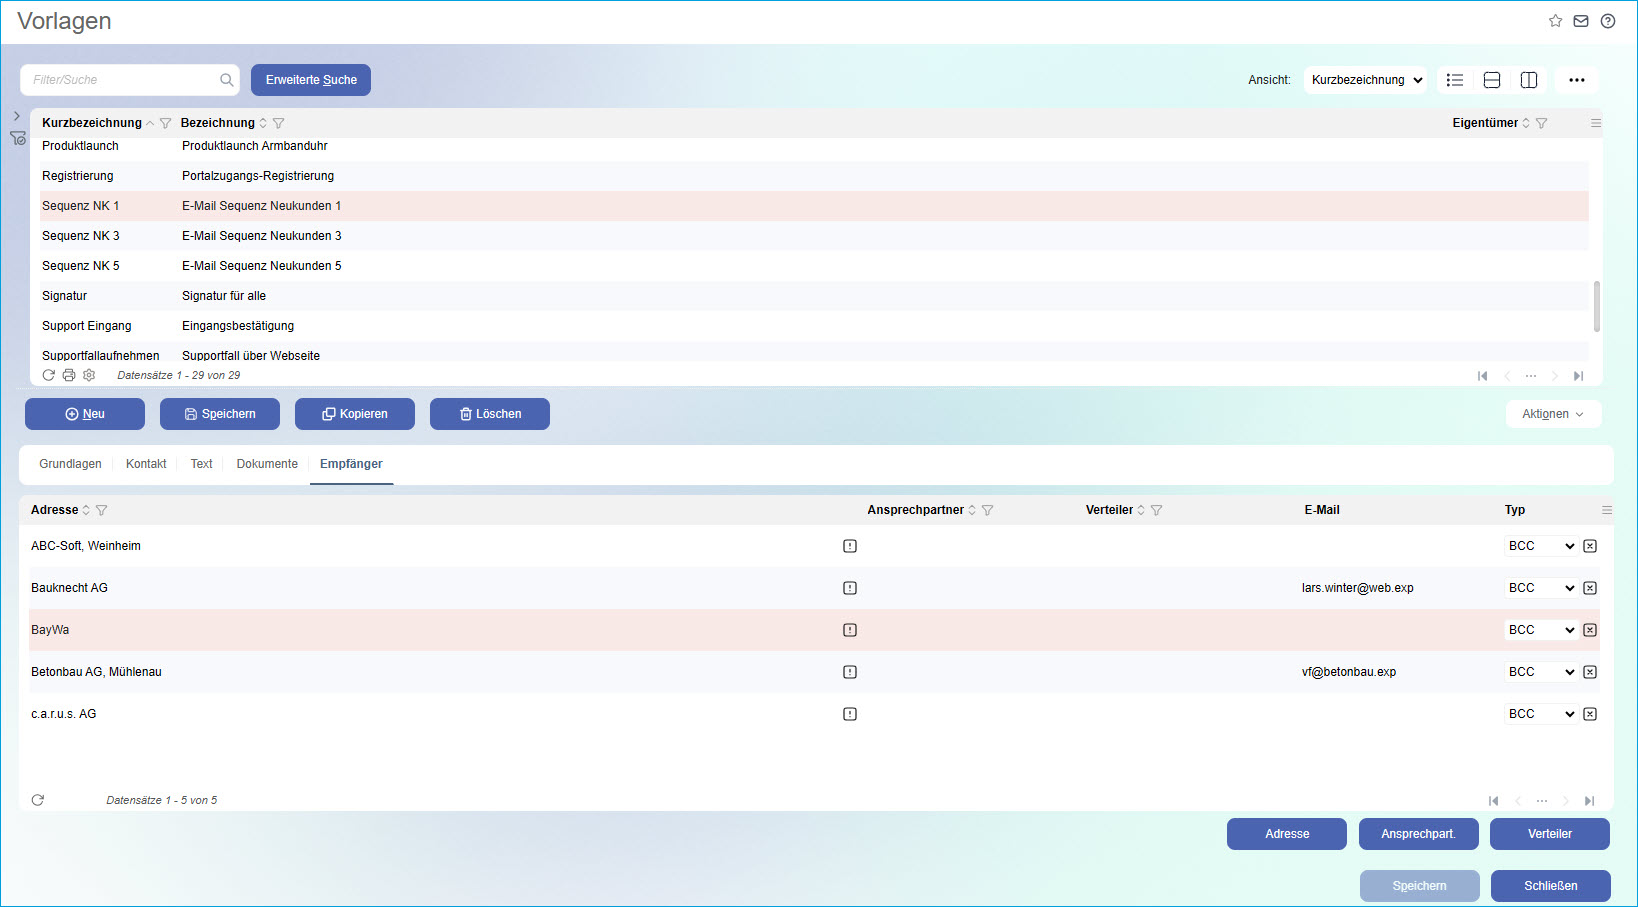Image resolution: width=1638 pixels, height=907 pixels.
Task: Open Typ dropdown for Betonbau AG, Mühlenau
Action: (1541, 672)
